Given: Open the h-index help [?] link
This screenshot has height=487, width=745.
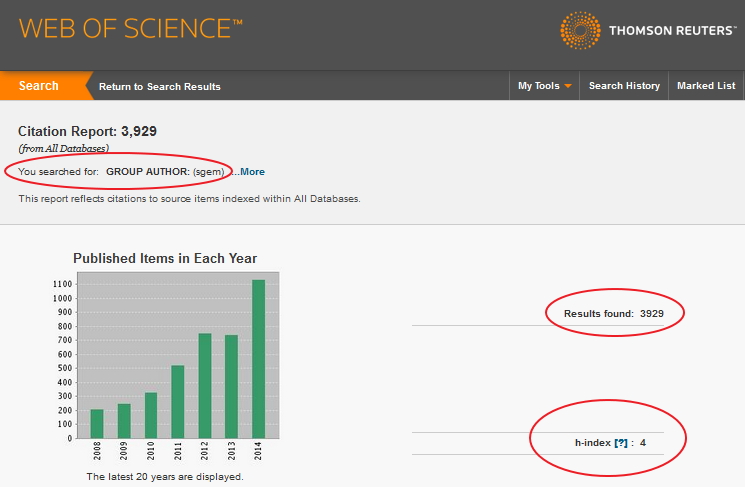Looking at the screenshot, I should click(621, 443).
